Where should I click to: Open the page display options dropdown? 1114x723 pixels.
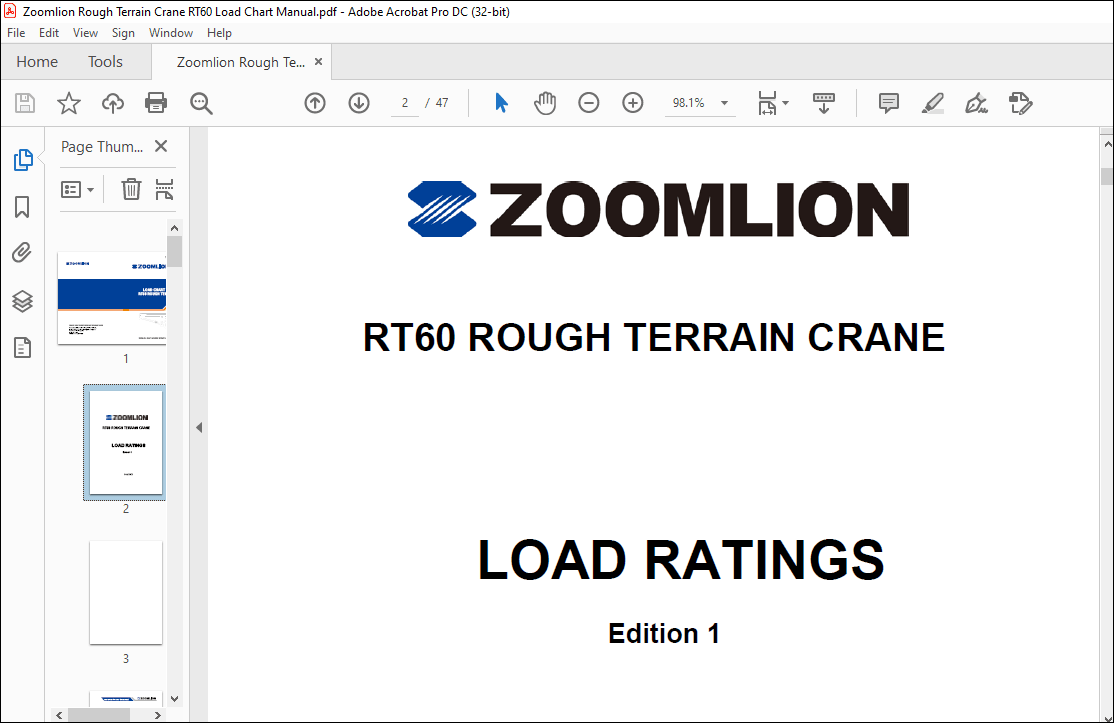pyautogui.click(x=772, y=102)
